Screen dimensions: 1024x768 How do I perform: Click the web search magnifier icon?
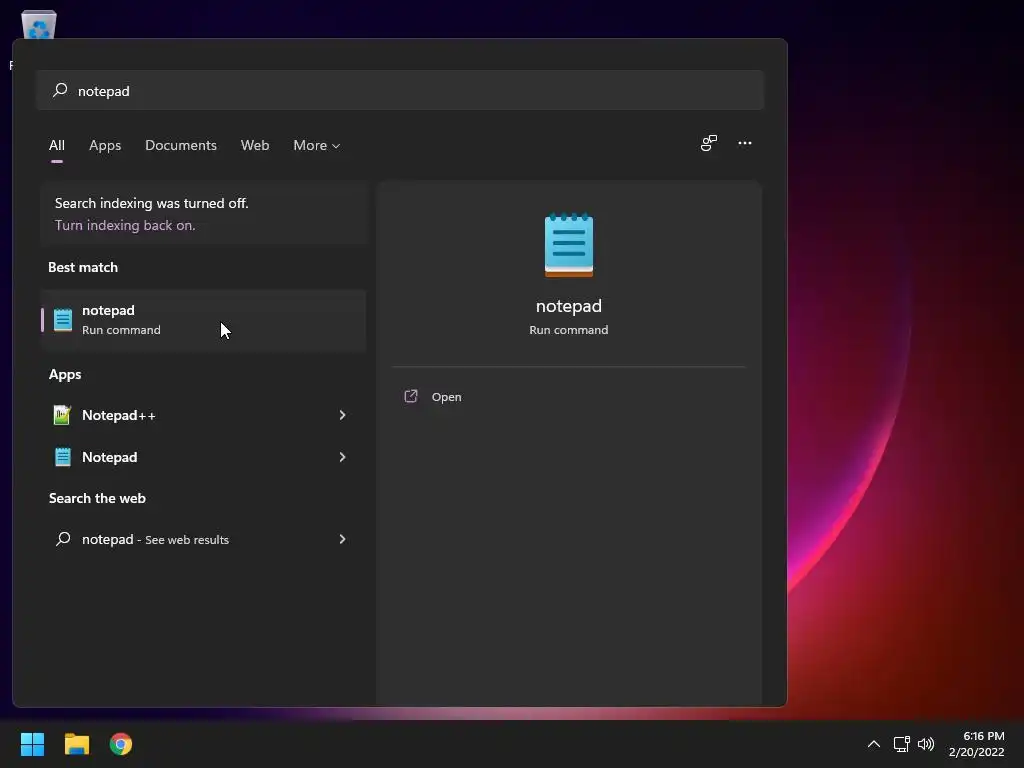click(63, 539)
